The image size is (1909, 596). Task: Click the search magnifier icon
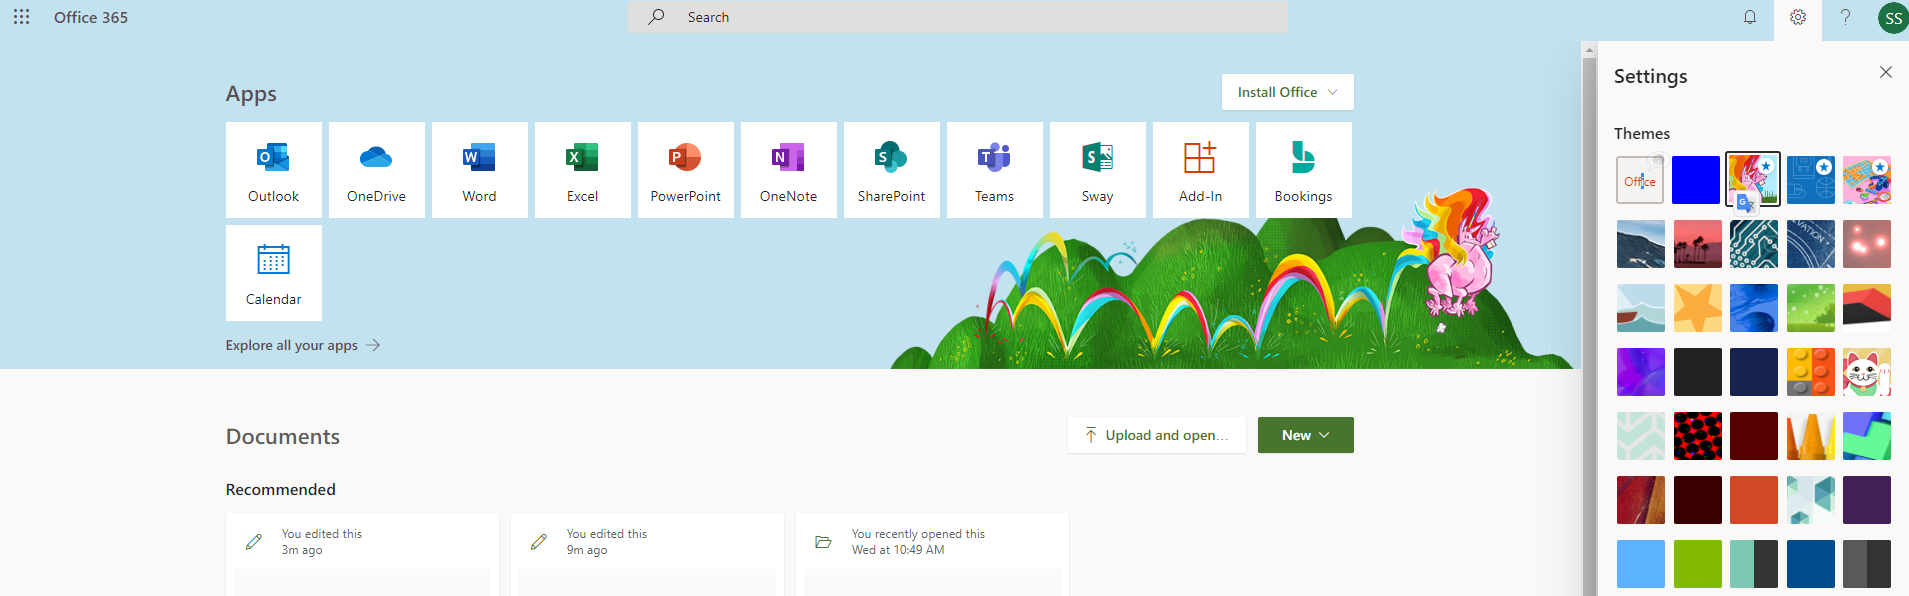pyautogui.click(x=656, y=17)
